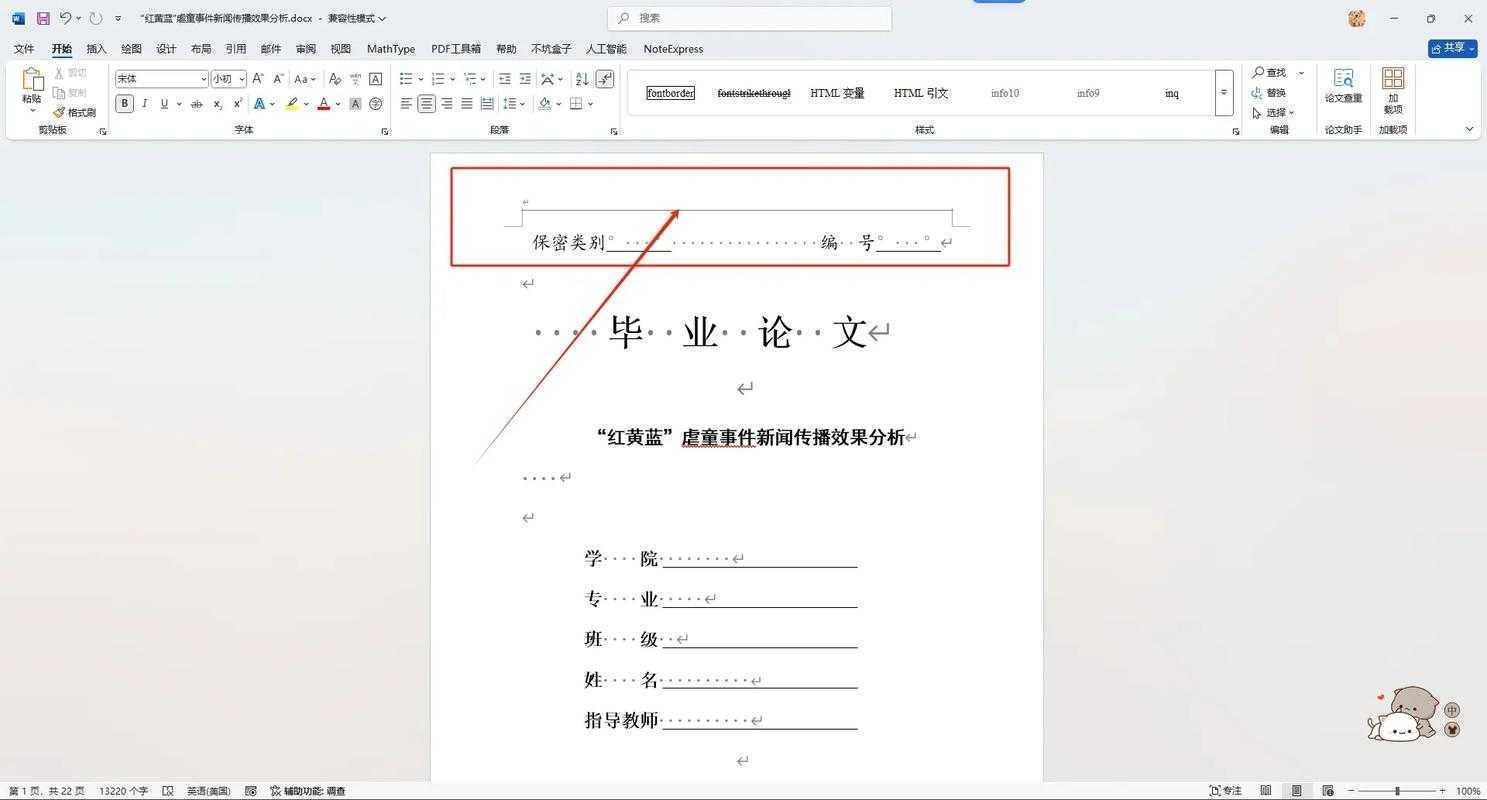
Task: Toggle bold on selected text
Action: click(x=124, y=103)
